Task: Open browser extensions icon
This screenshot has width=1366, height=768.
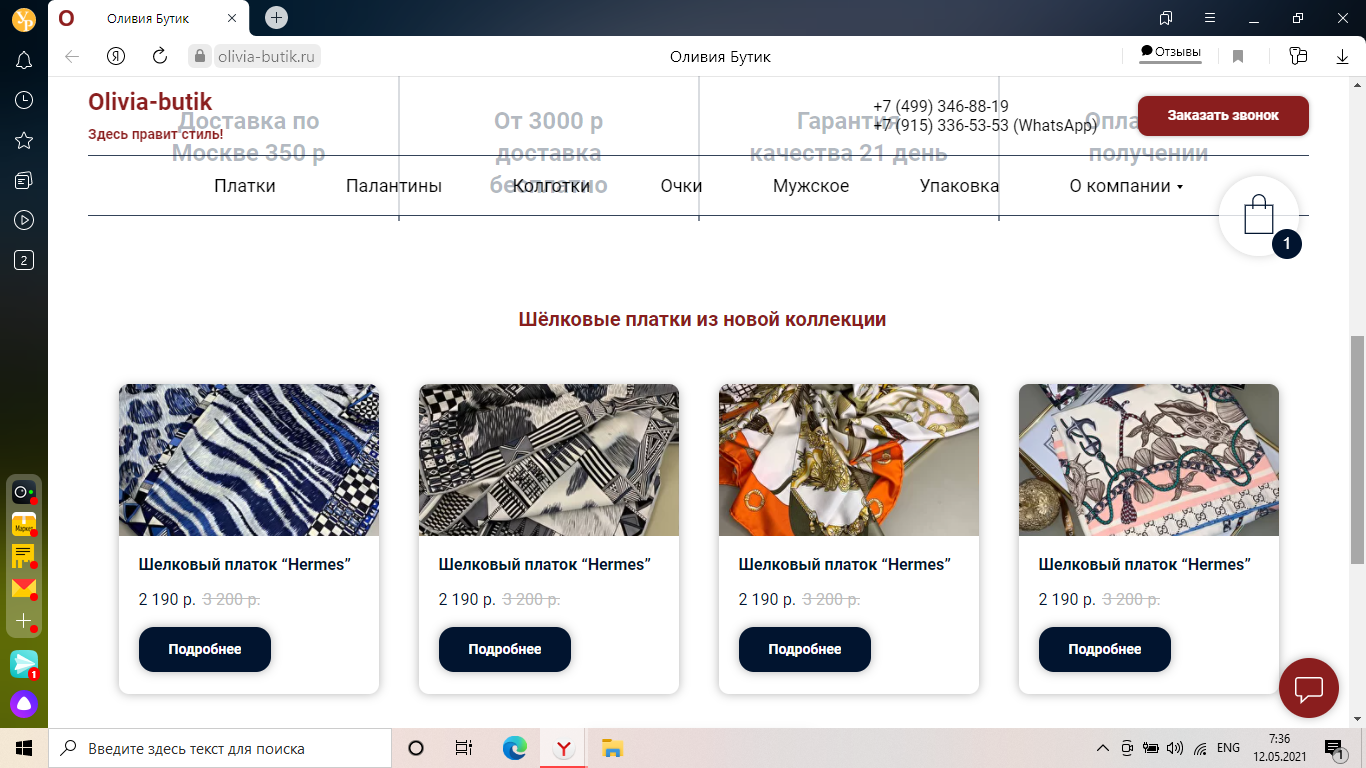Action: pyautogui.click(x=1299, y=57)
